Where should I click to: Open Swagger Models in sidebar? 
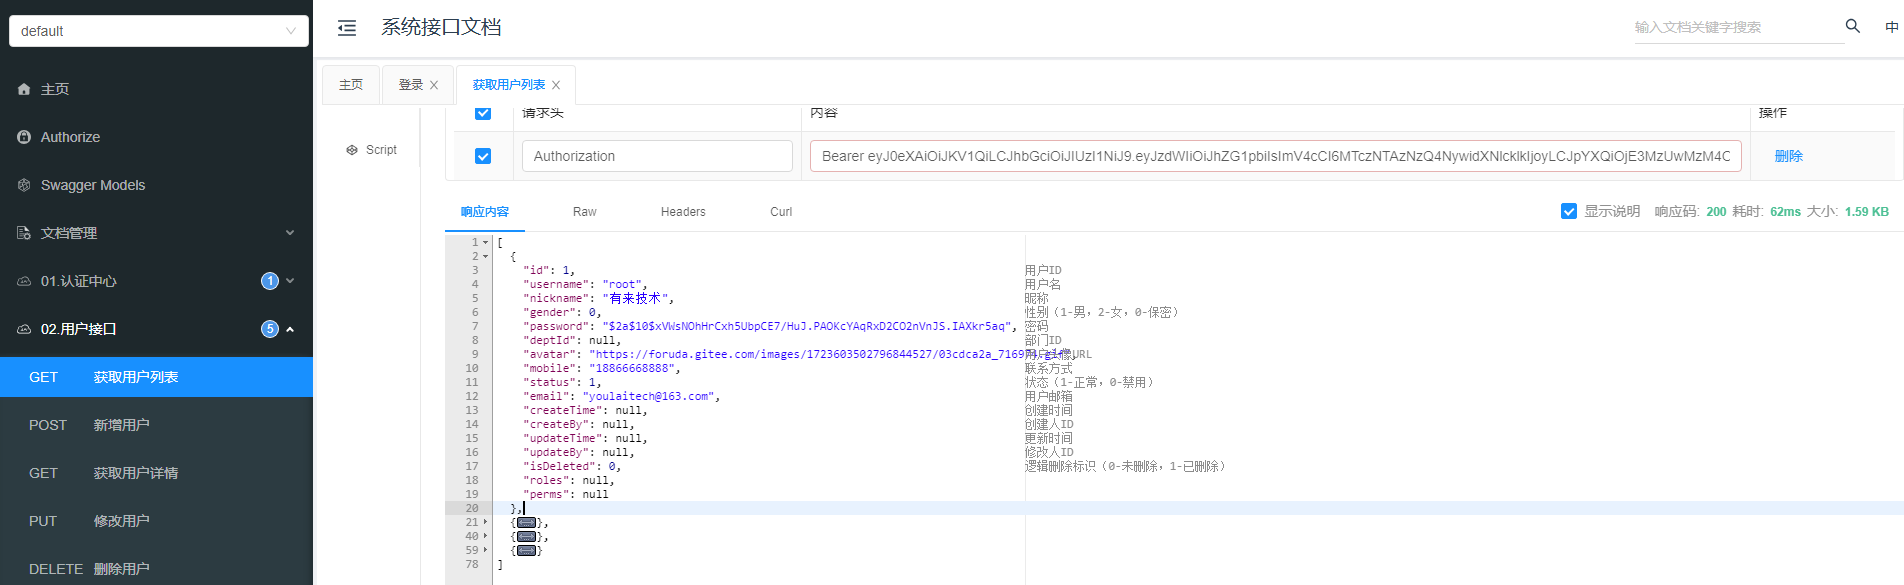pyautogui.click(x=156, y=185)
